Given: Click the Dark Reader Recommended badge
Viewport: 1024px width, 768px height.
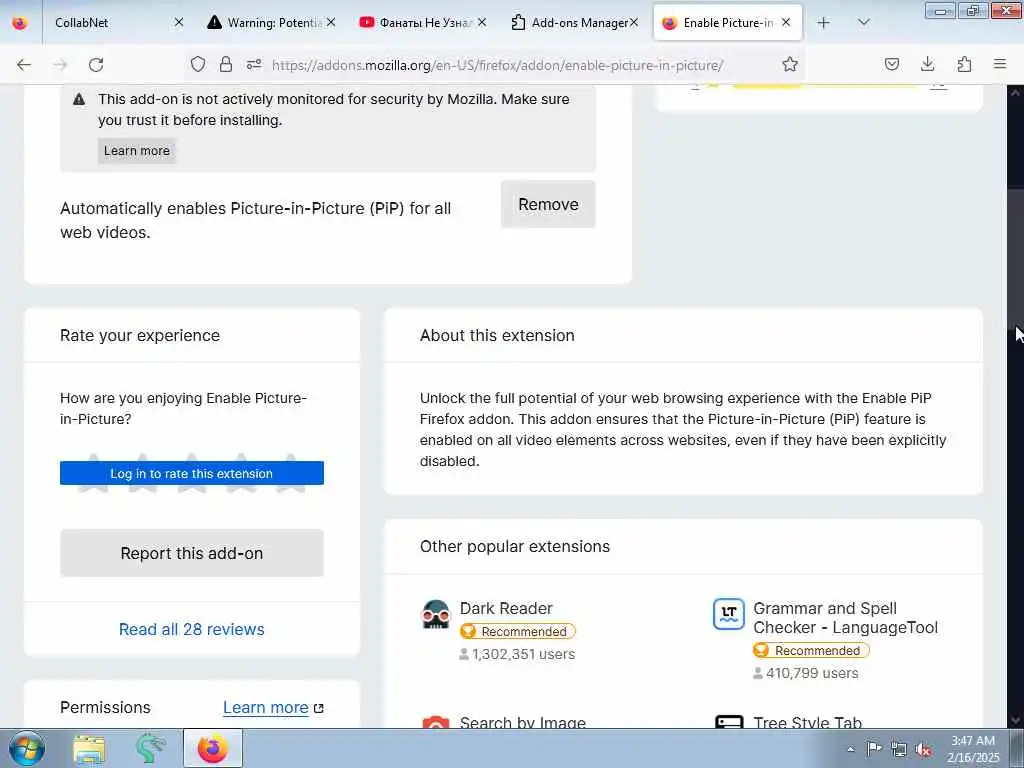Looking at the screenshot, I should pyautogui.click(x=517, y=632).
